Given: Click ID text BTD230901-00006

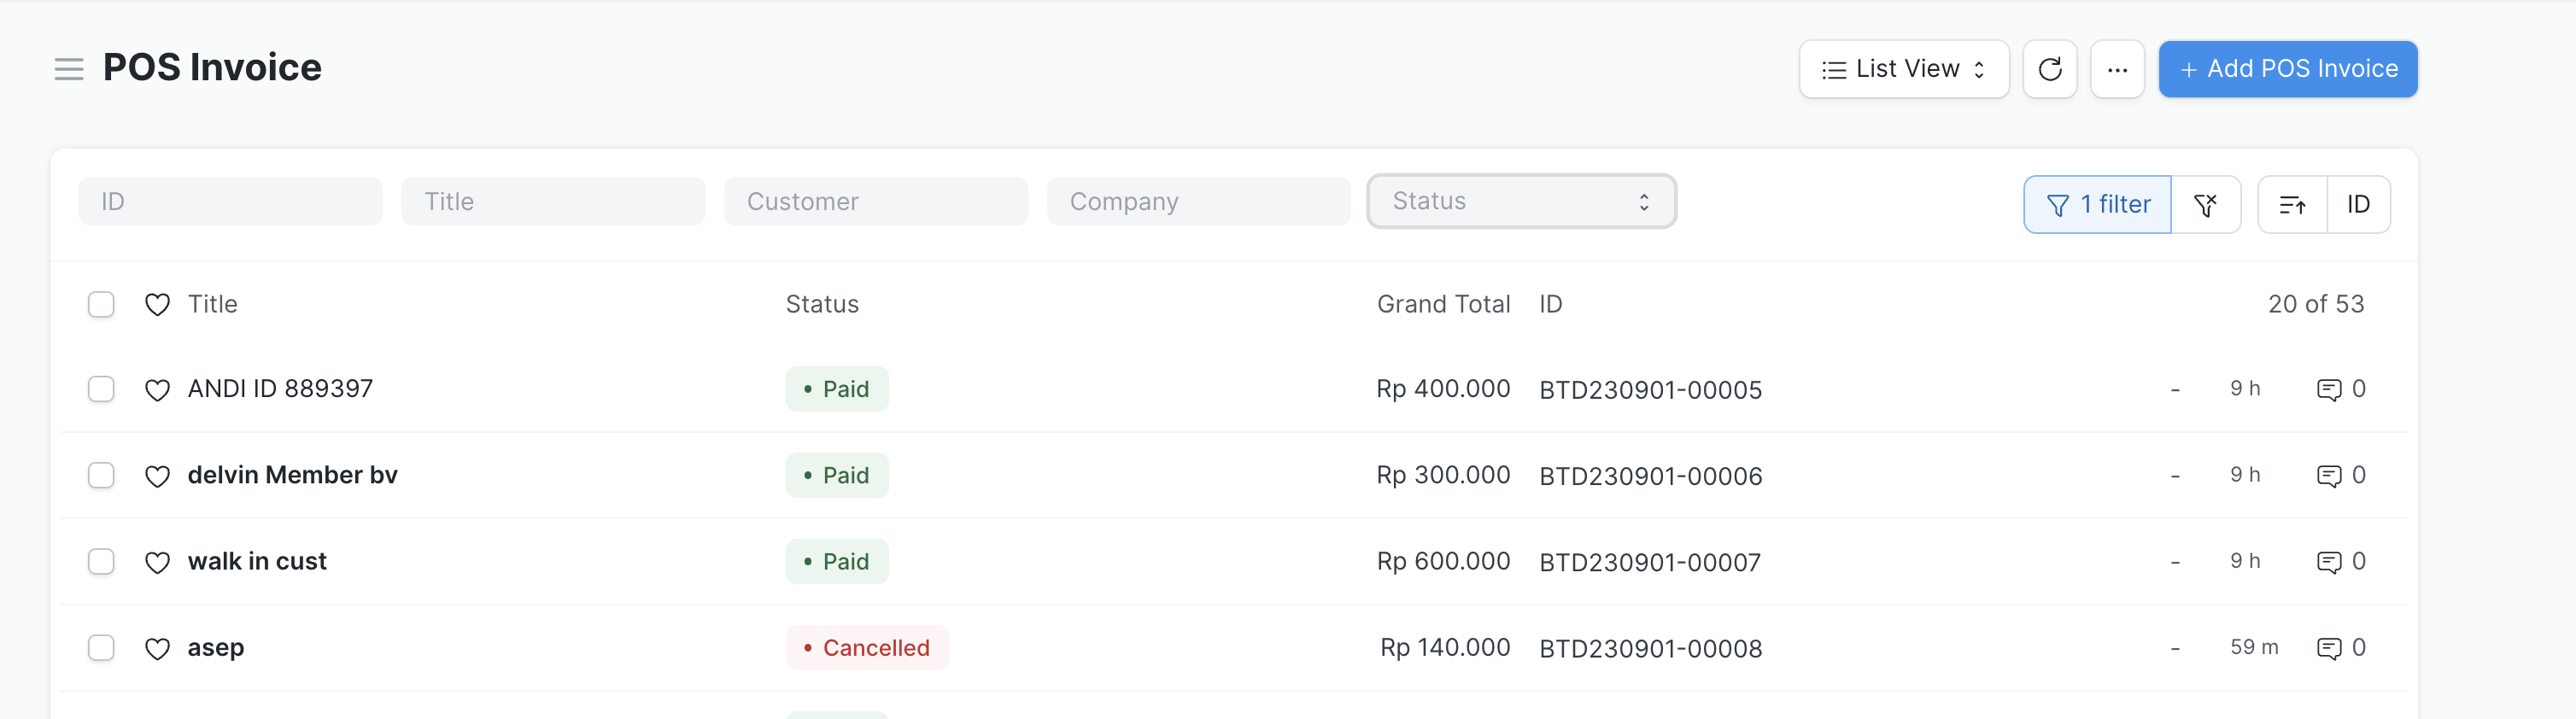Looking at the screenshot, I should 1650,476.
